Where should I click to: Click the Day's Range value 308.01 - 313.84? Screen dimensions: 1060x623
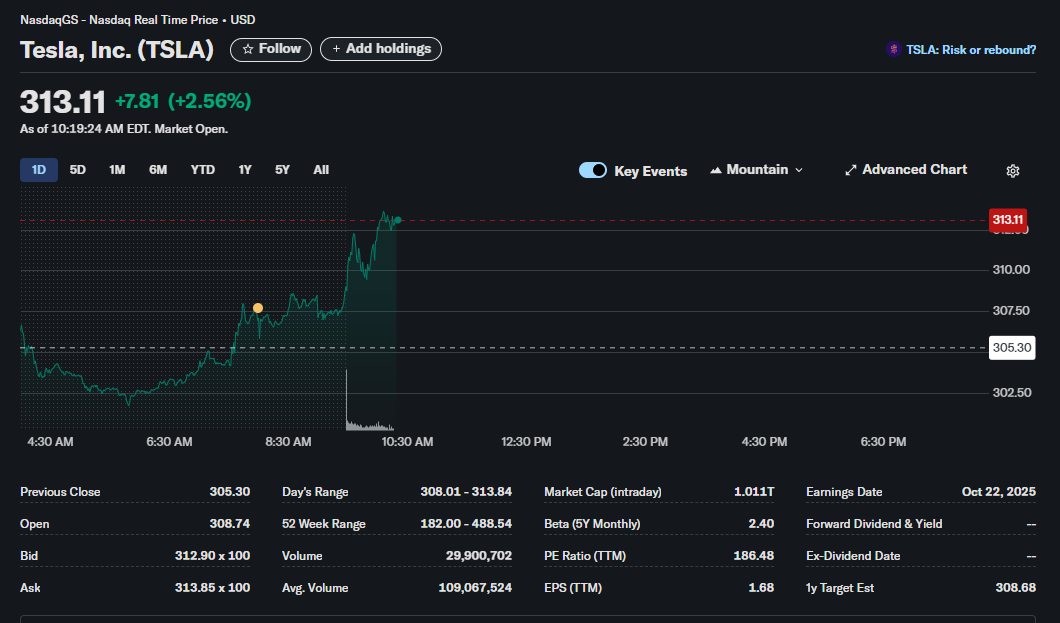coord(466,492)
